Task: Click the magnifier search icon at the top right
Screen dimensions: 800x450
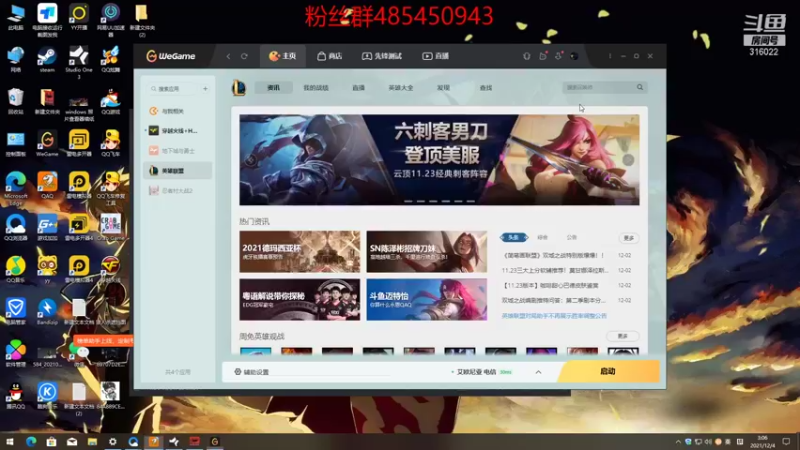Action: click(640, 87)
